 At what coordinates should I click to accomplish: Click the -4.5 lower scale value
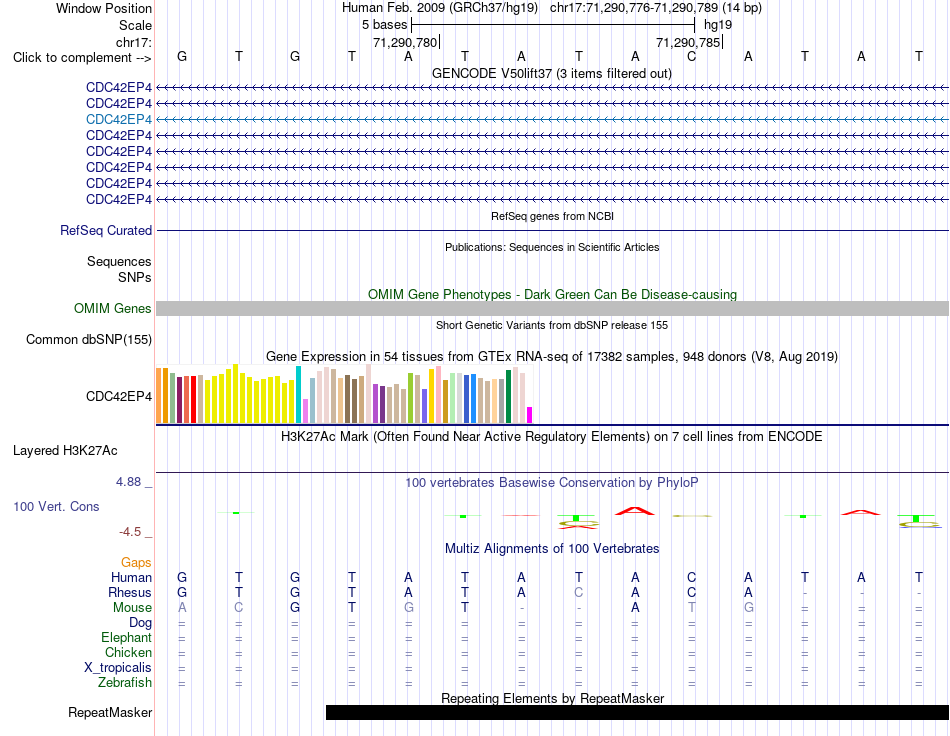click(x=130, y=532)
